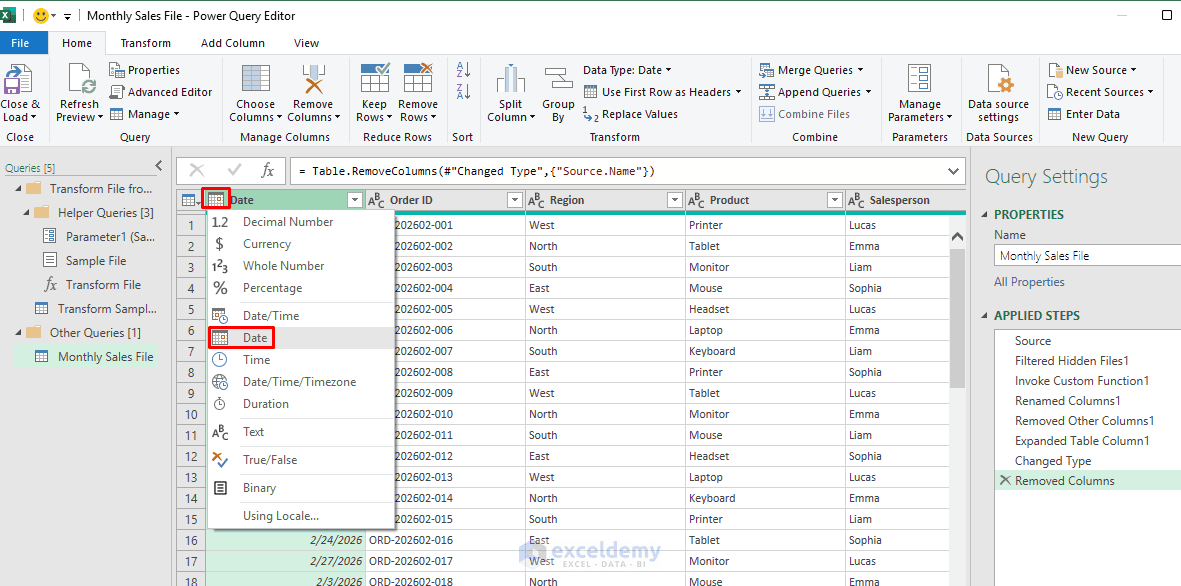Click the Refresh Preview icon
This screenshot has width=1181, height=586.
pyautogui.click(x=80, y=80)
